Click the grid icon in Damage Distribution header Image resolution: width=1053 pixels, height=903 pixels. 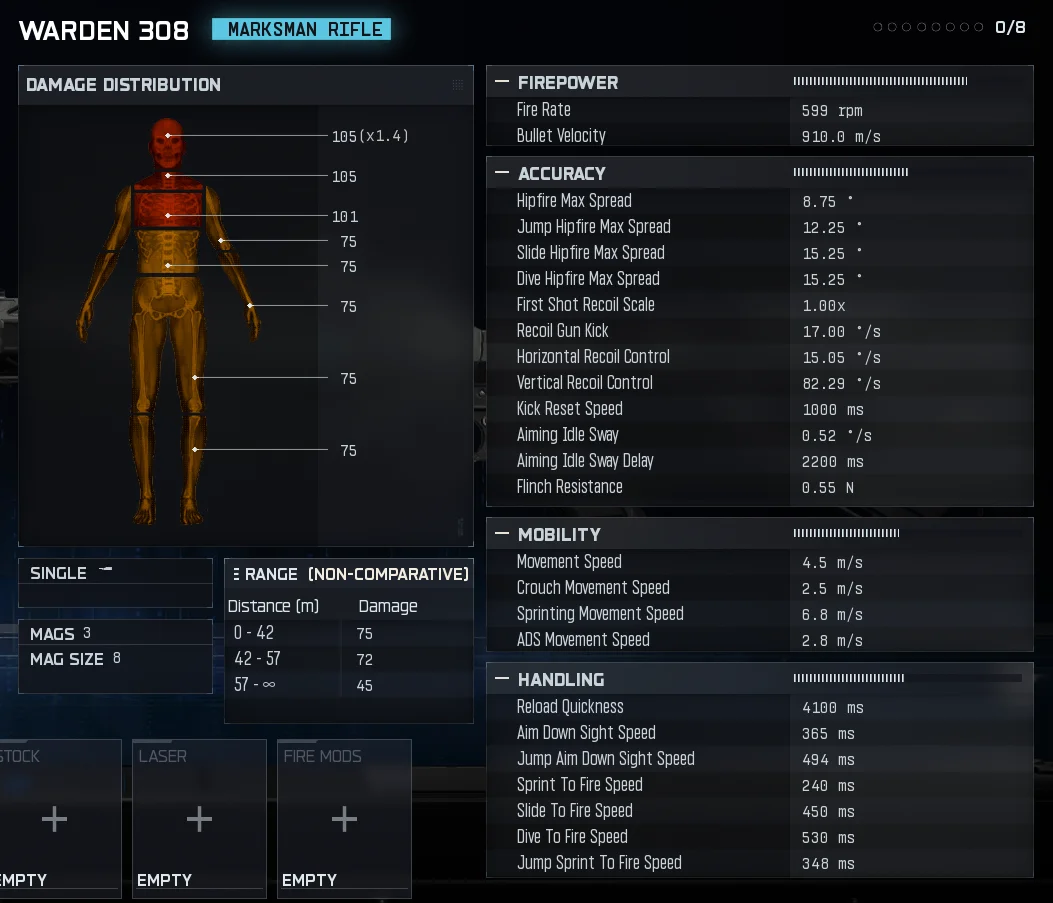coord(458,85)
